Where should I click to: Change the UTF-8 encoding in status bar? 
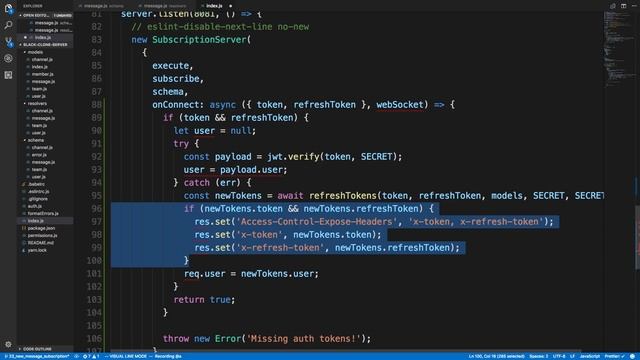click(x=559, y=356)
